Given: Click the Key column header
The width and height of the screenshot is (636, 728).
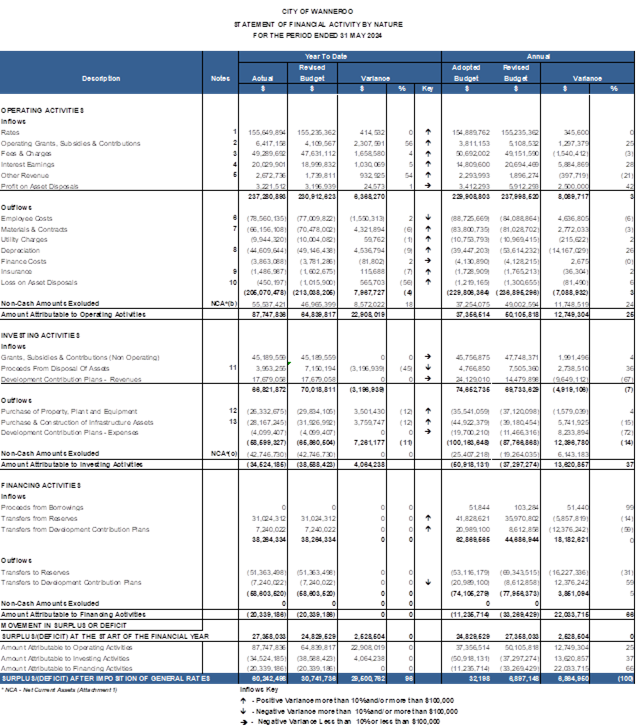Looking at the screenshot, I should tap(427, 89).
